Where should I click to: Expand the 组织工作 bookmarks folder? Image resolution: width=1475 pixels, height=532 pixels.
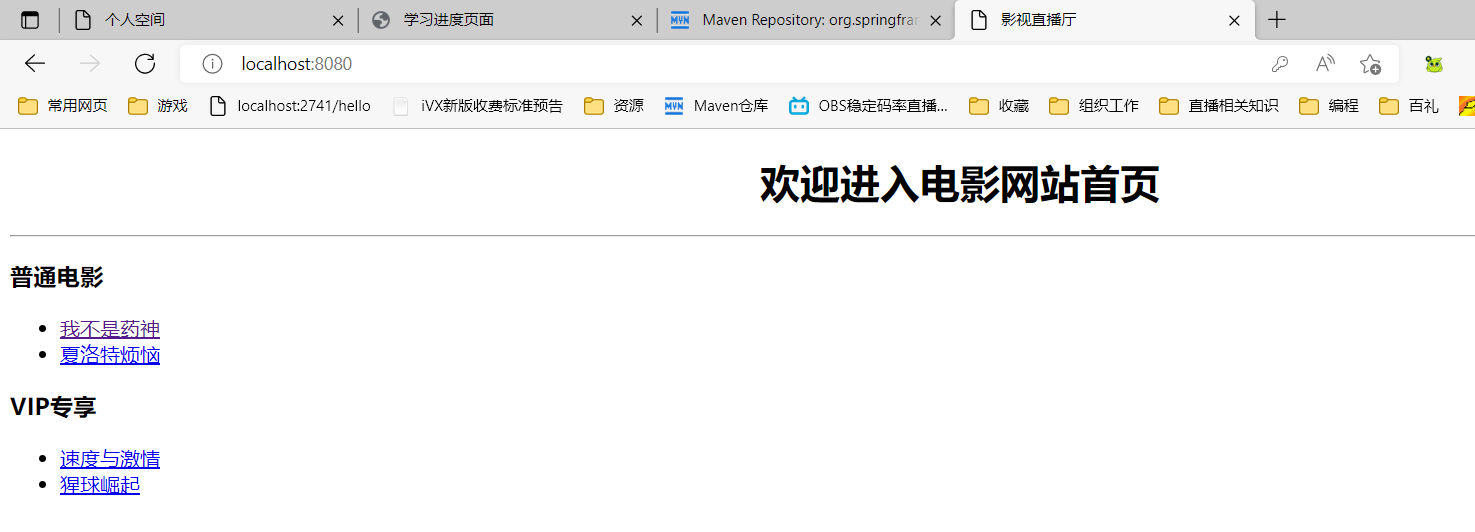click(x=1094, y=106)
